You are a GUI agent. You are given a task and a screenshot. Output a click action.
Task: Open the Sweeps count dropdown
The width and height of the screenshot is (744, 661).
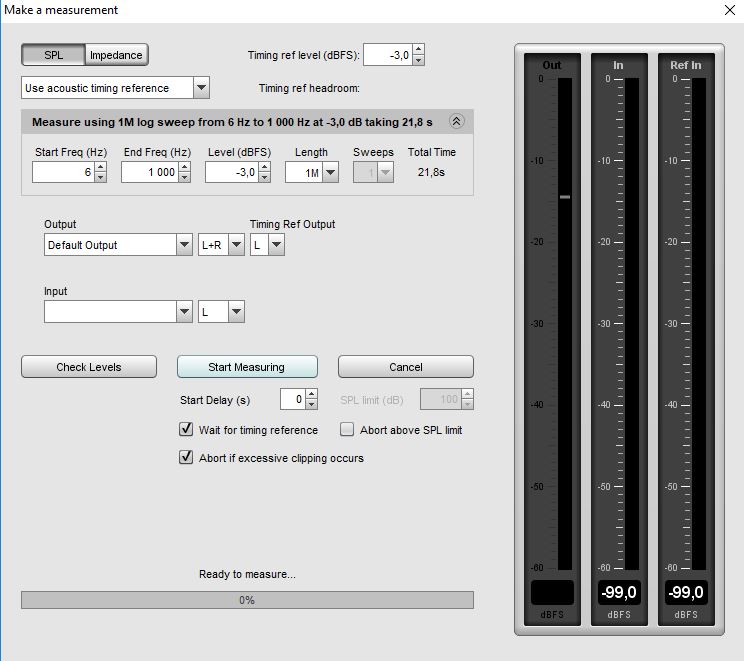coord(385,172)
